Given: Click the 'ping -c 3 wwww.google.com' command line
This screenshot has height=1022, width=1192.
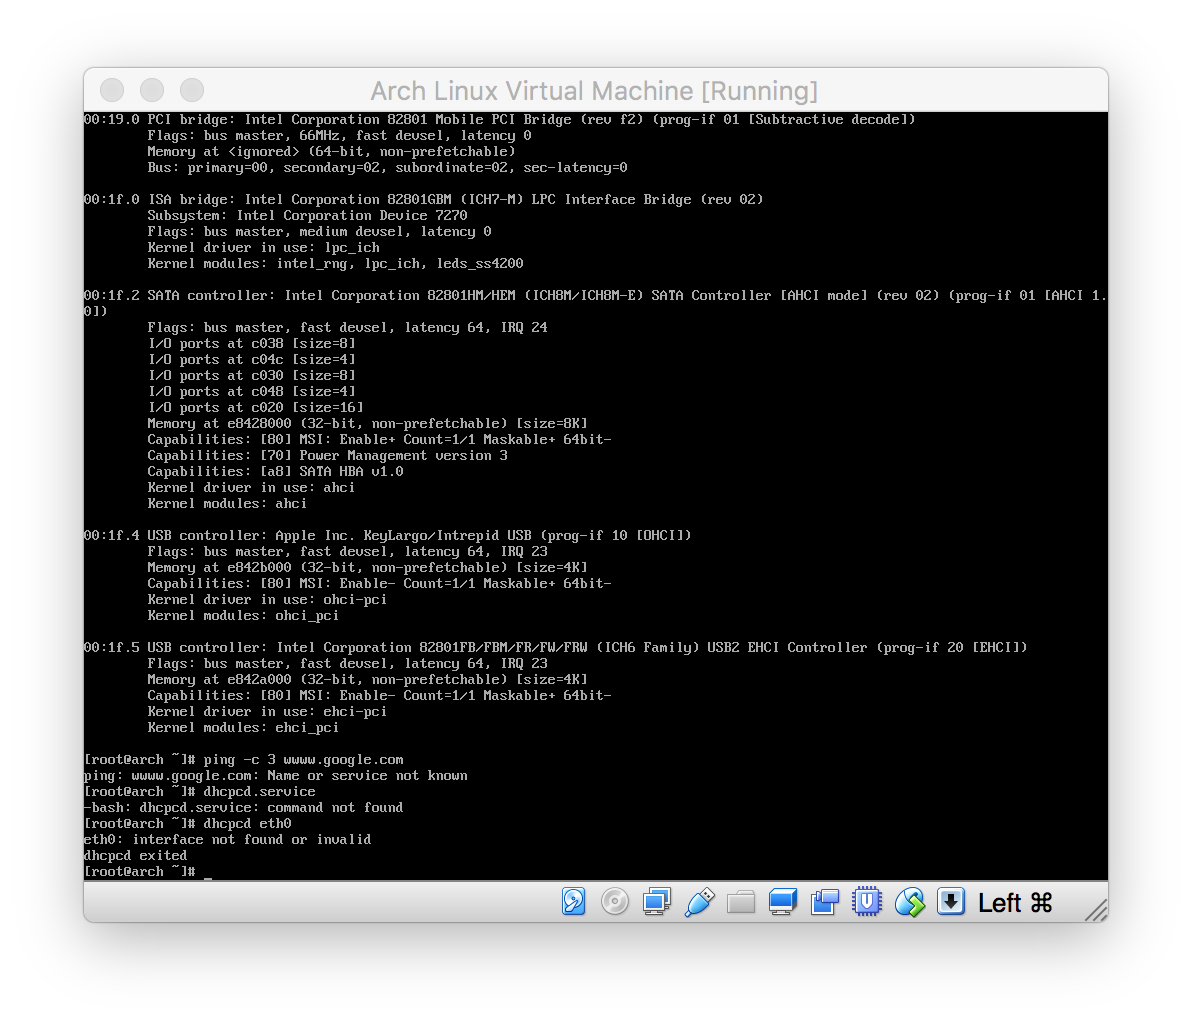Looking at the screenshot, I should (244, 760).
